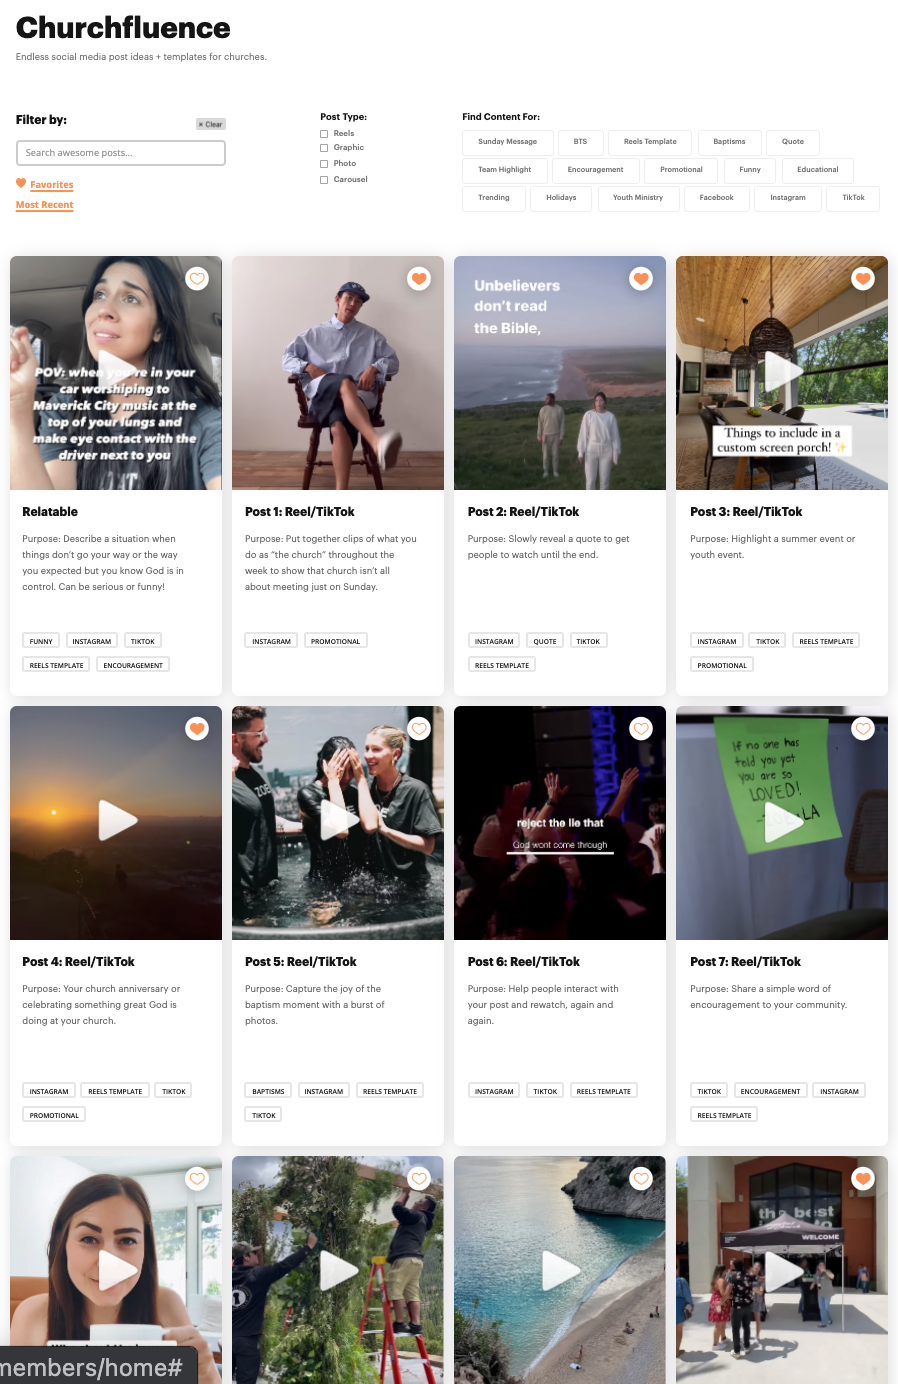
Task: Favorite the "Post 5" baptism post
Action: point(419,729)
